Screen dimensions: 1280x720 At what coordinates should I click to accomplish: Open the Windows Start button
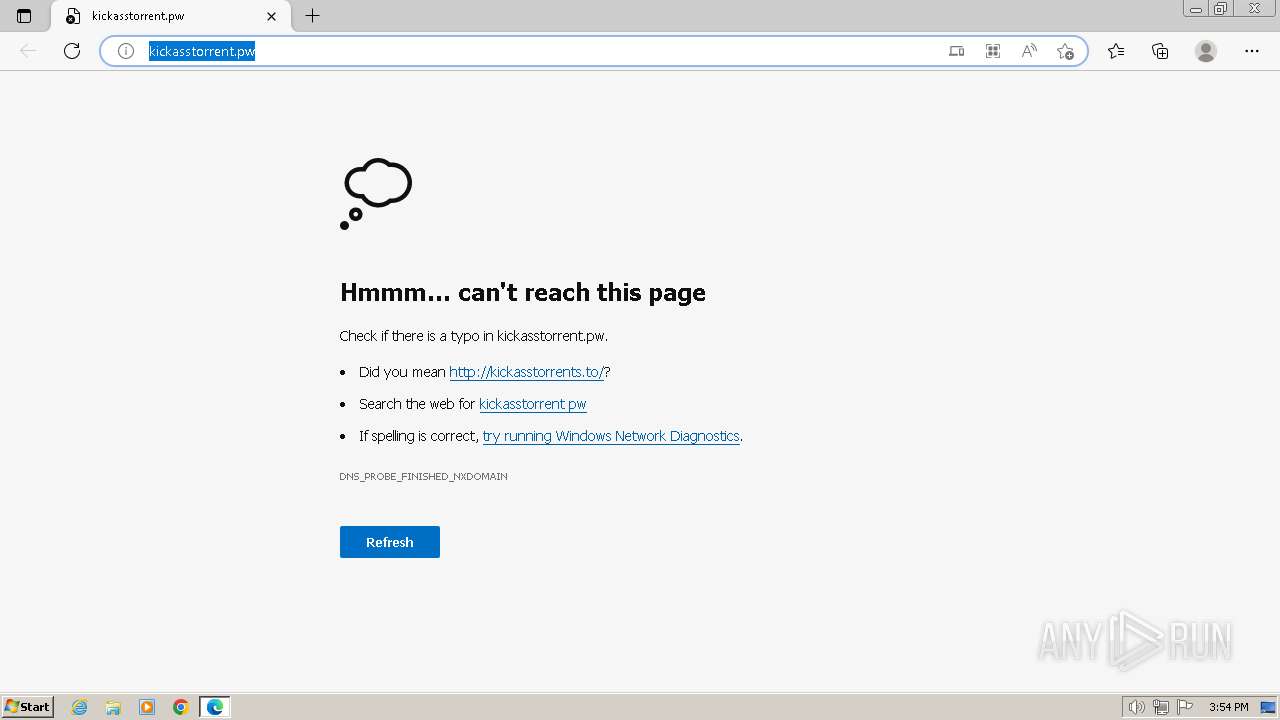tap(28, 707)
